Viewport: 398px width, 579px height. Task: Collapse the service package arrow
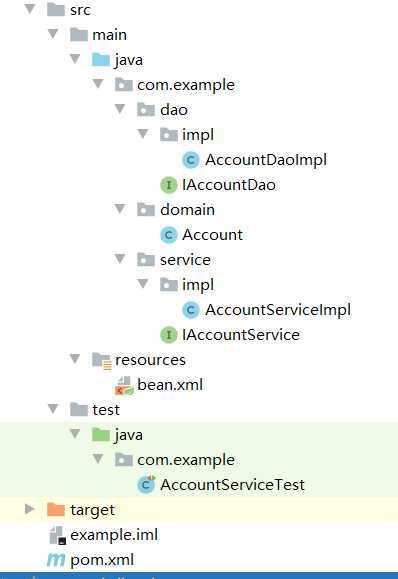120,258
